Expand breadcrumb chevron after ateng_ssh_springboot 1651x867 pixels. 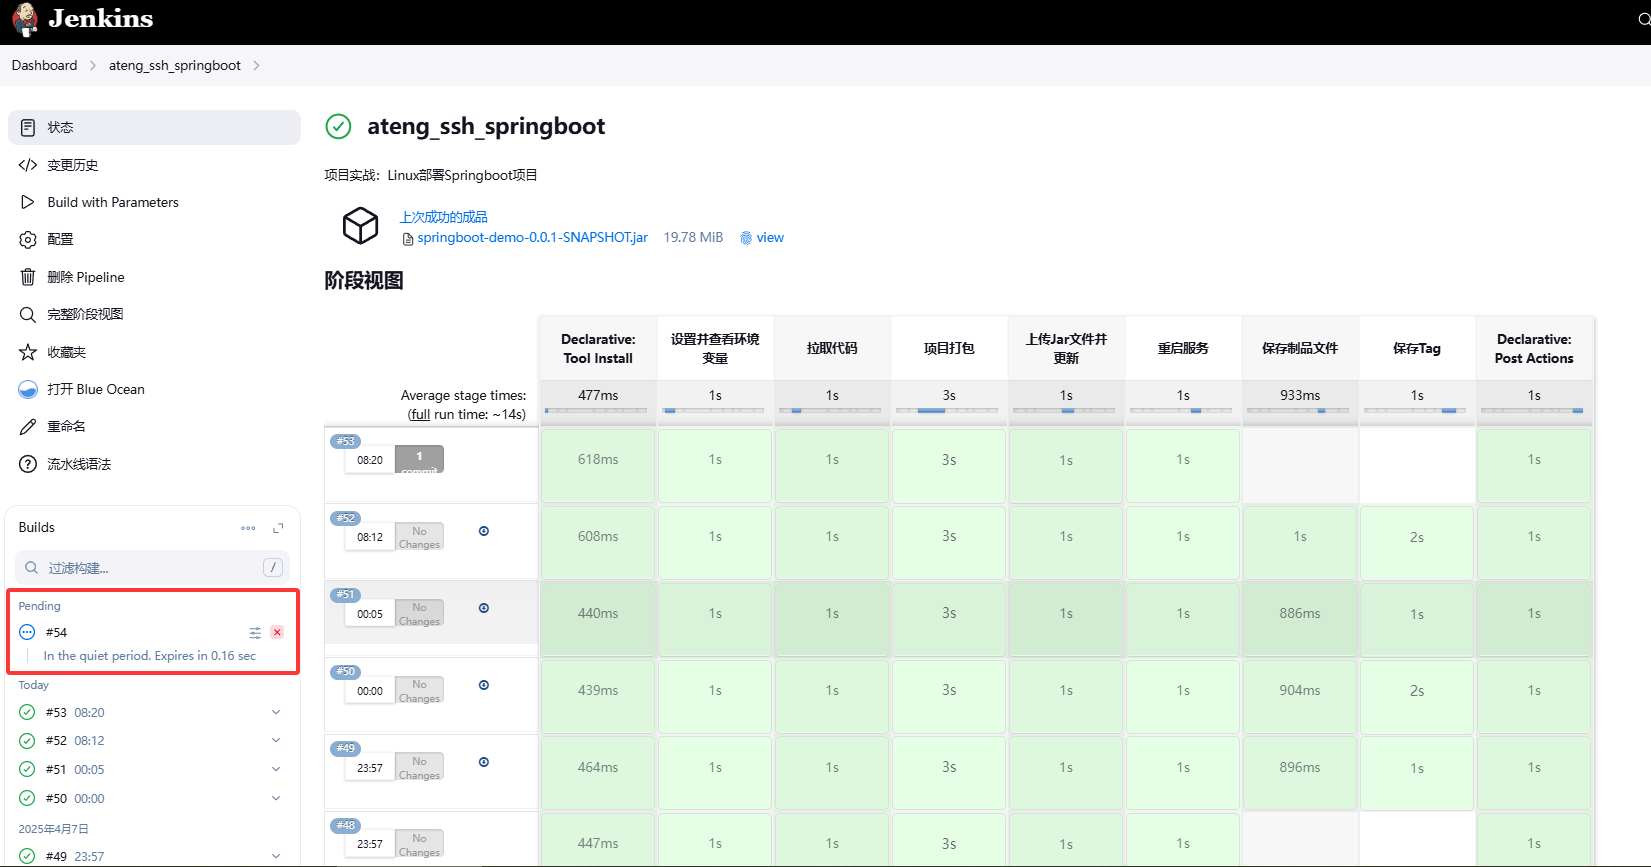pos(257,66)
